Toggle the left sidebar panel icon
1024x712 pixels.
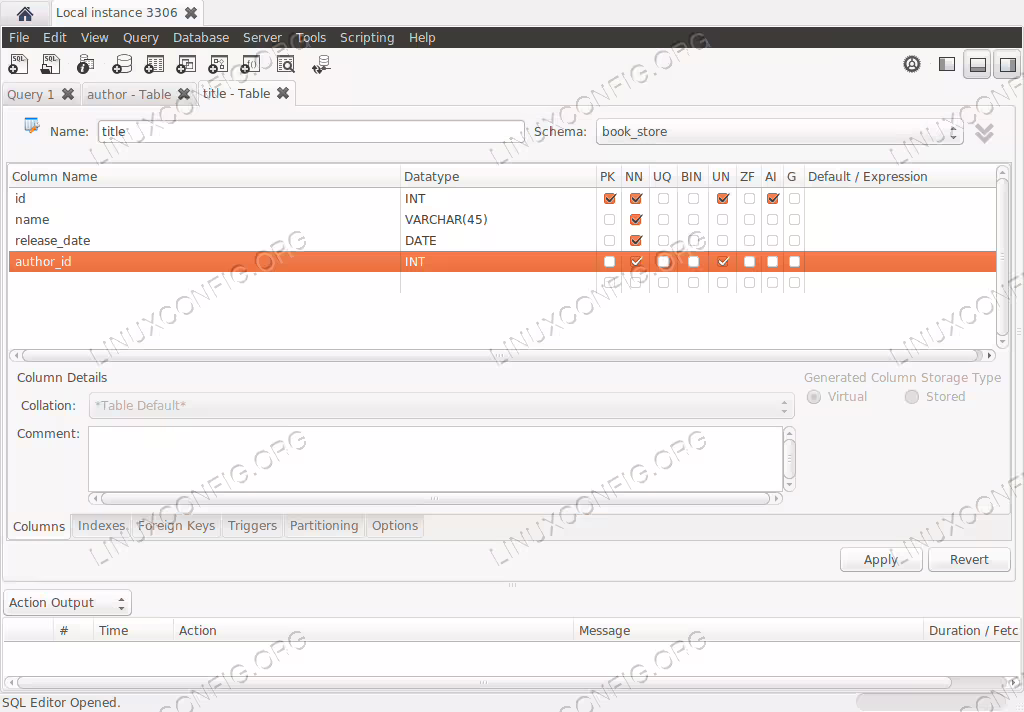[946, 64]
